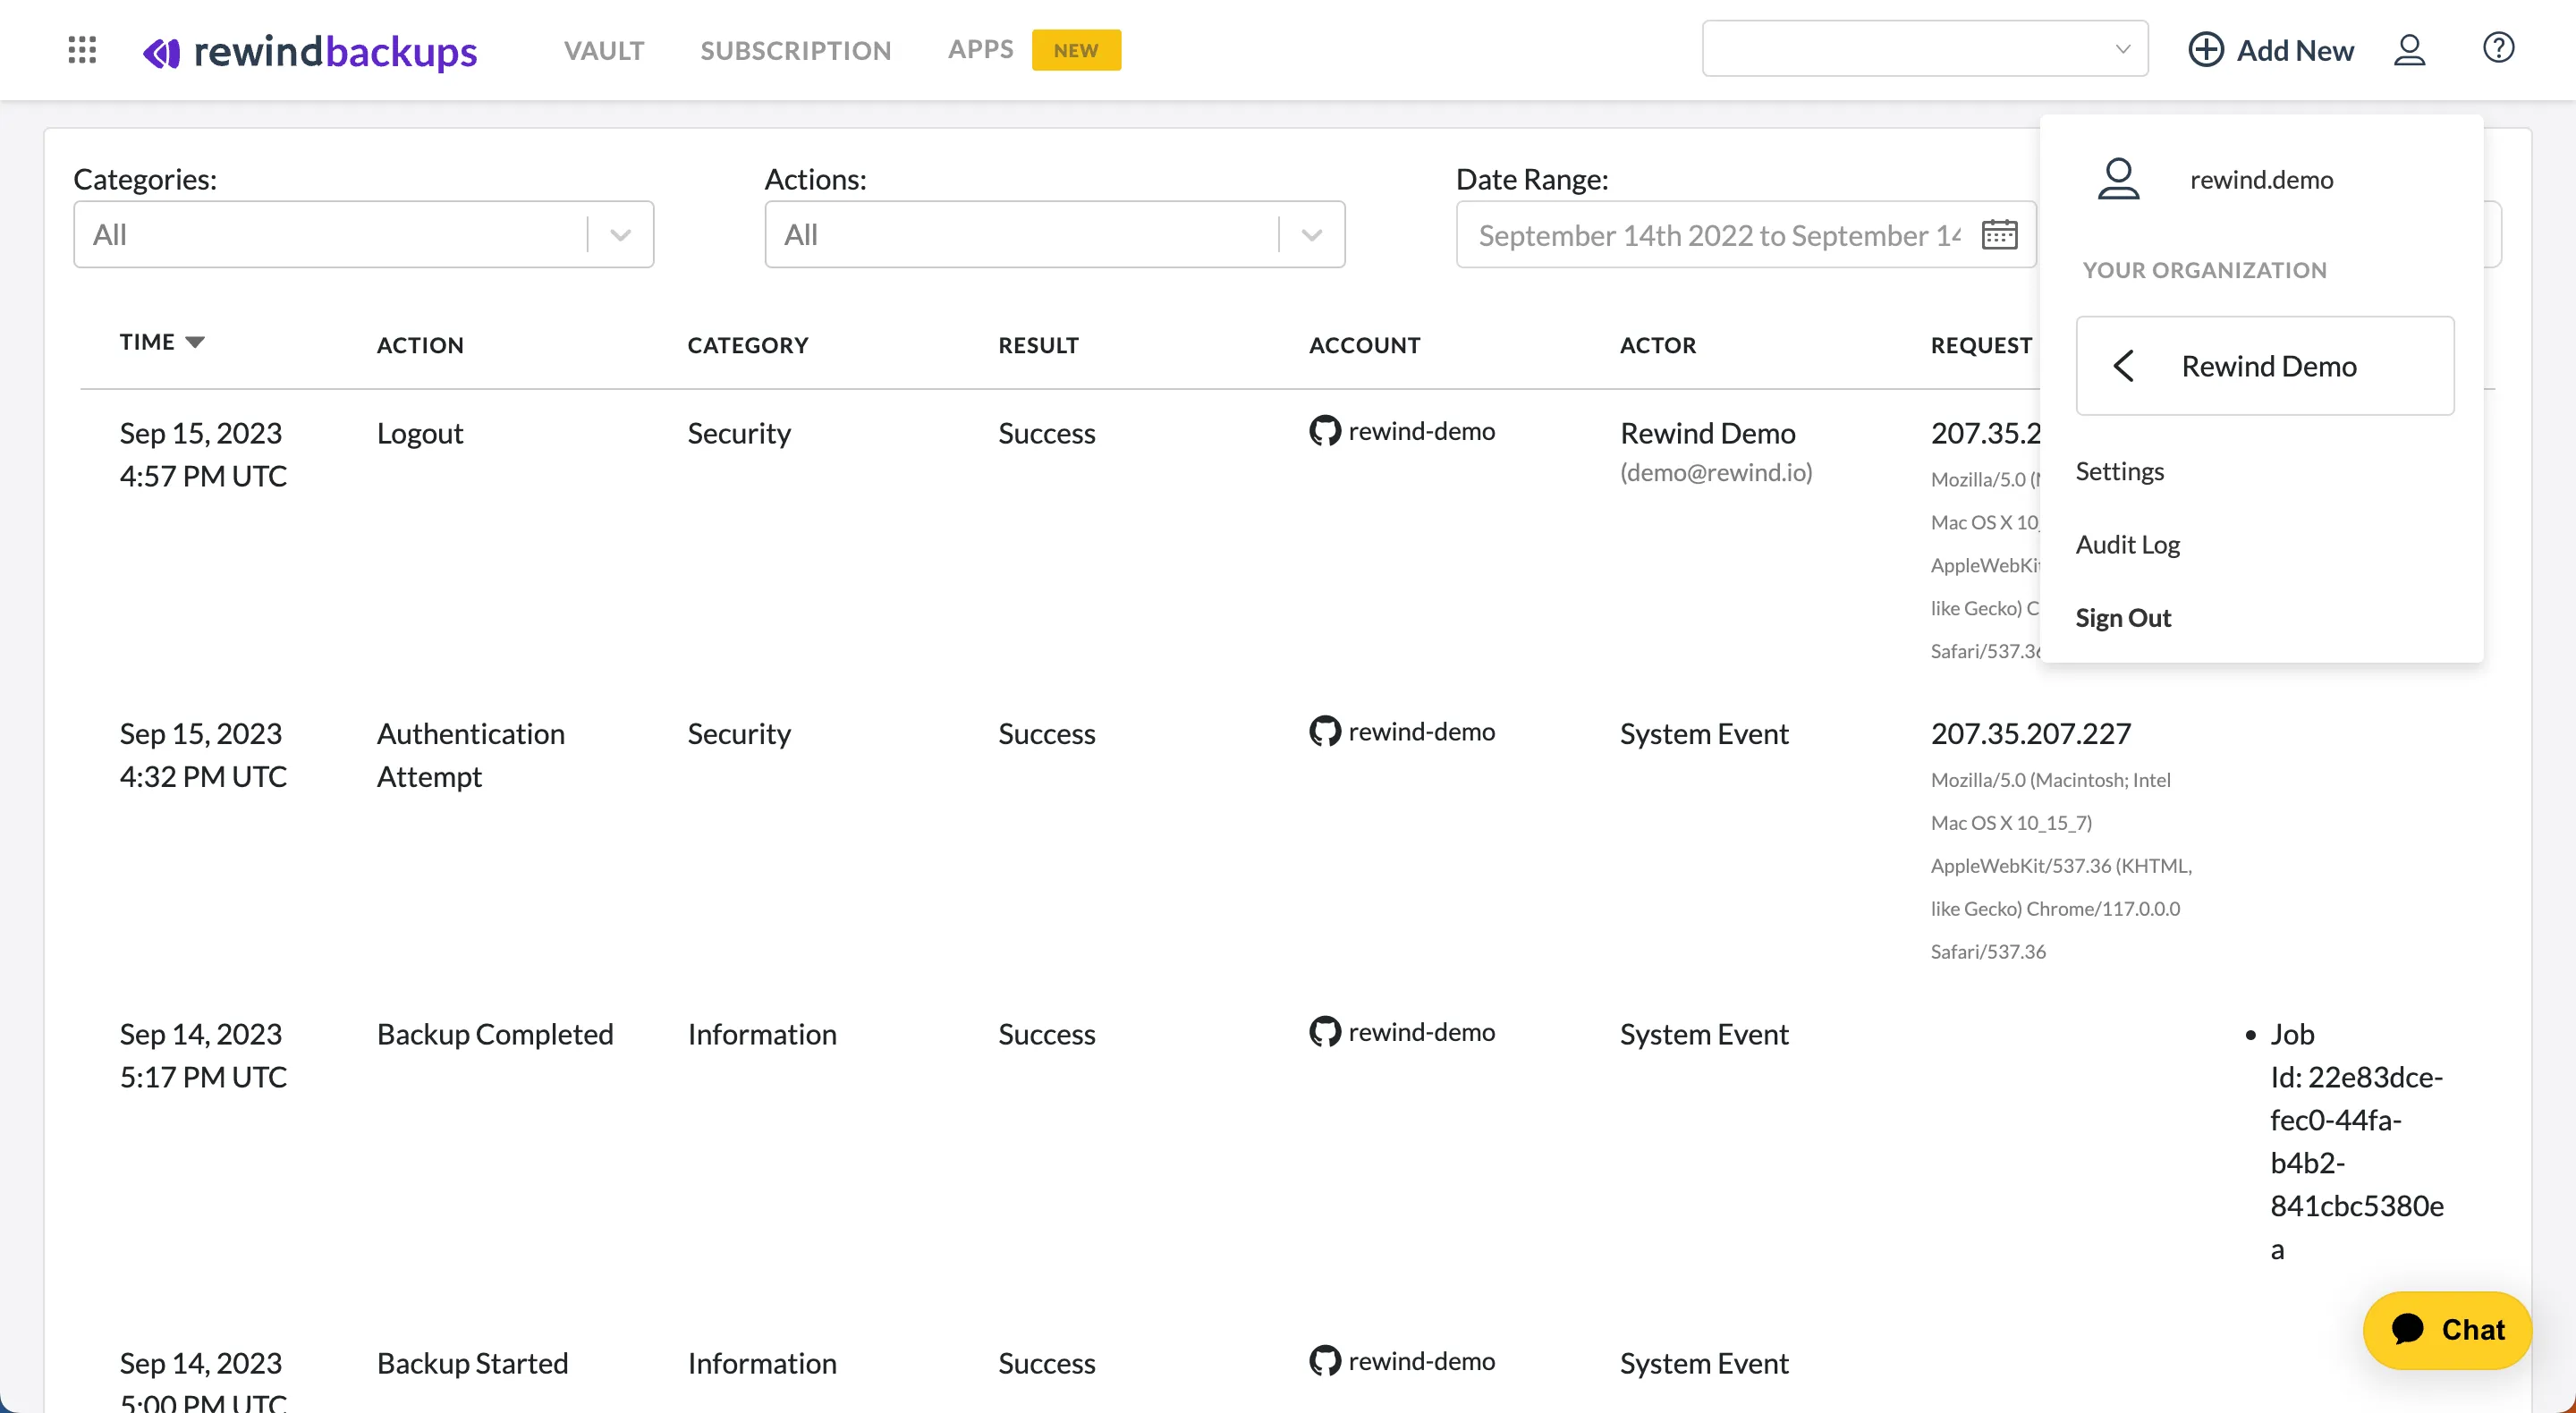Click GitHub icon in Backup Completed row
The width and height of the screenshot is (2576, 1413).
(1325, 1032)
